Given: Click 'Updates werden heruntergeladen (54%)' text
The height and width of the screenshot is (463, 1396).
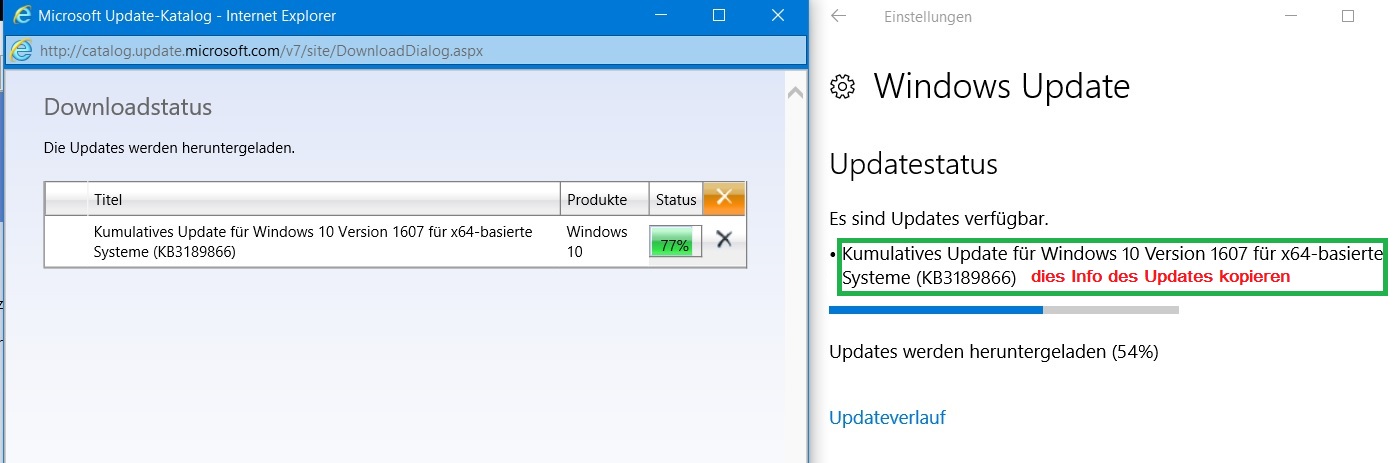Looking at the screenshot, I should [993, 352].
